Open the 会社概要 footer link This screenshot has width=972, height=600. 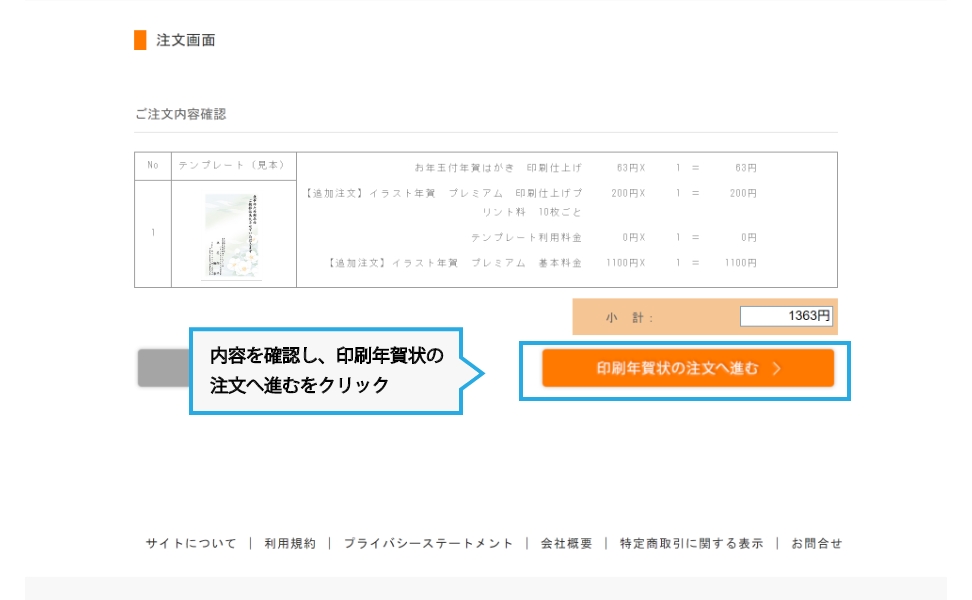coord(567,544)
